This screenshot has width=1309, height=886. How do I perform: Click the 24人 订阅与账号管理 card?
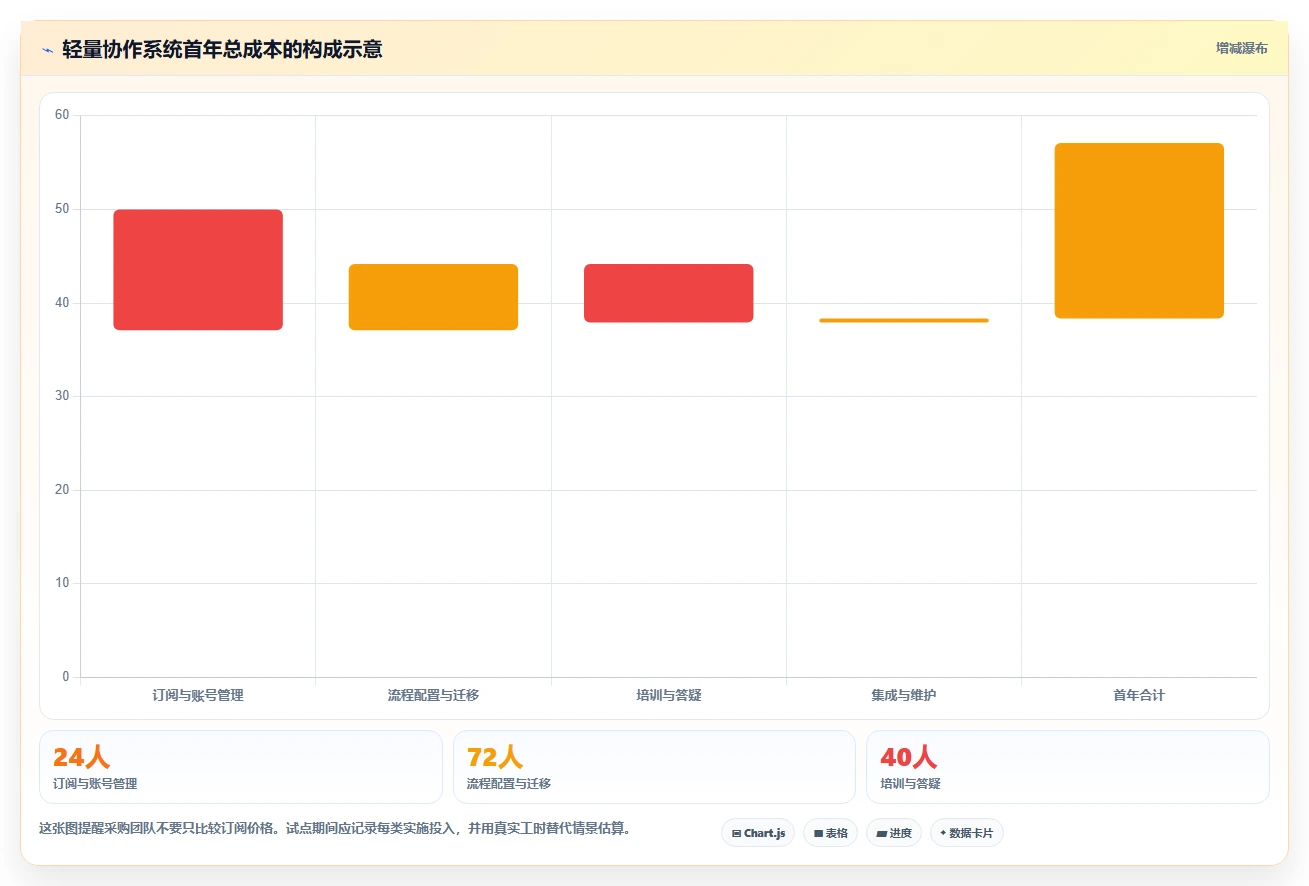click(241, 767)
